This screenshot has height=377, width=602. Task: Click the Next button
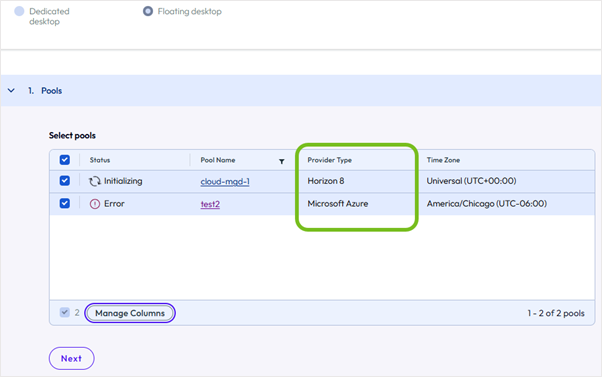(x=71, y=359)
